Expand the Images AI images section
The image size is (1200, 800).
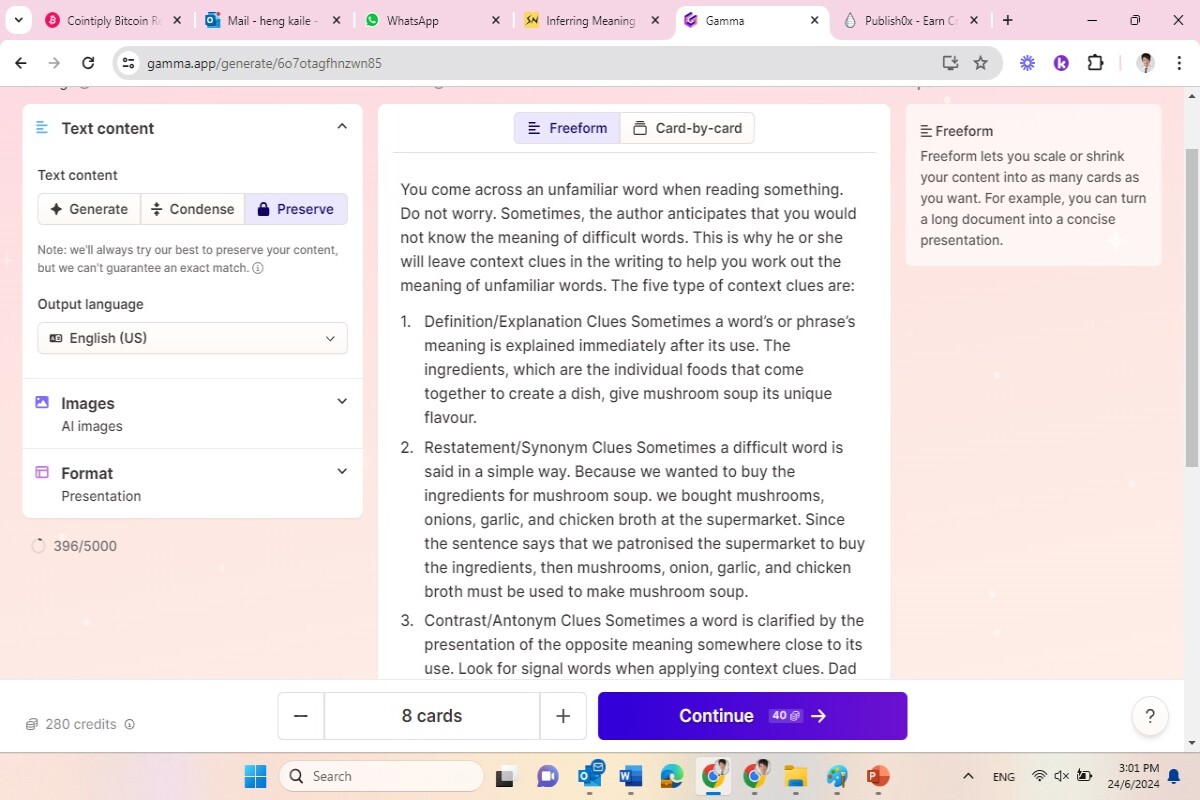click(x=193, y=414)
